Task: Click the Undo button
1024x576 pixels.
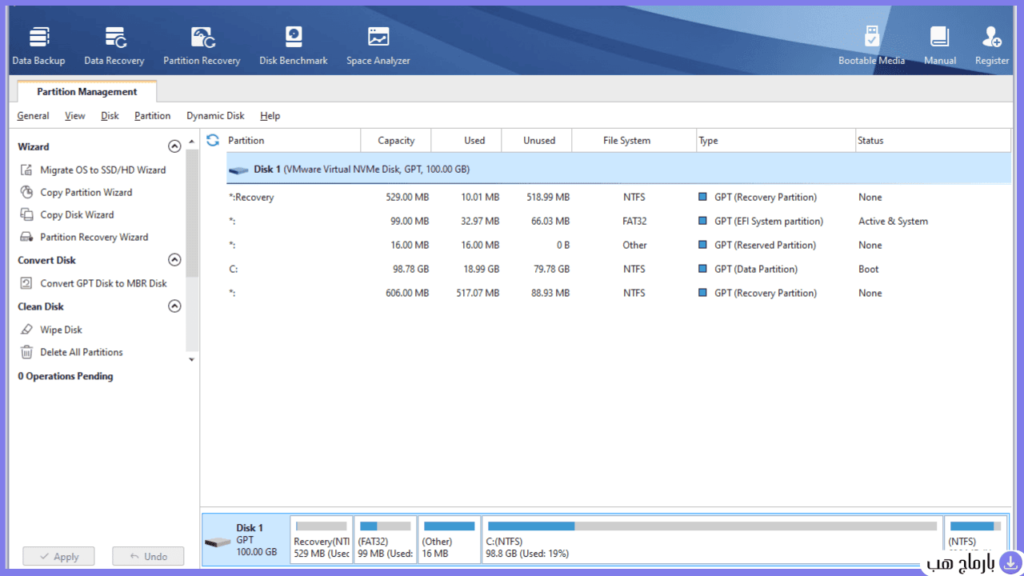Action: (148, 556)
